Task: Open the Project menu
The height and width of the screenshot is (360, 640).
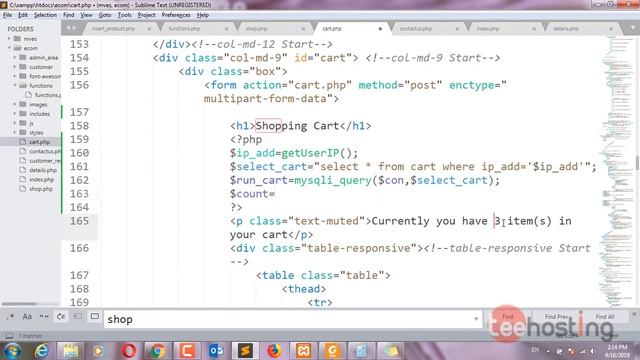Action: coord(147,15)
